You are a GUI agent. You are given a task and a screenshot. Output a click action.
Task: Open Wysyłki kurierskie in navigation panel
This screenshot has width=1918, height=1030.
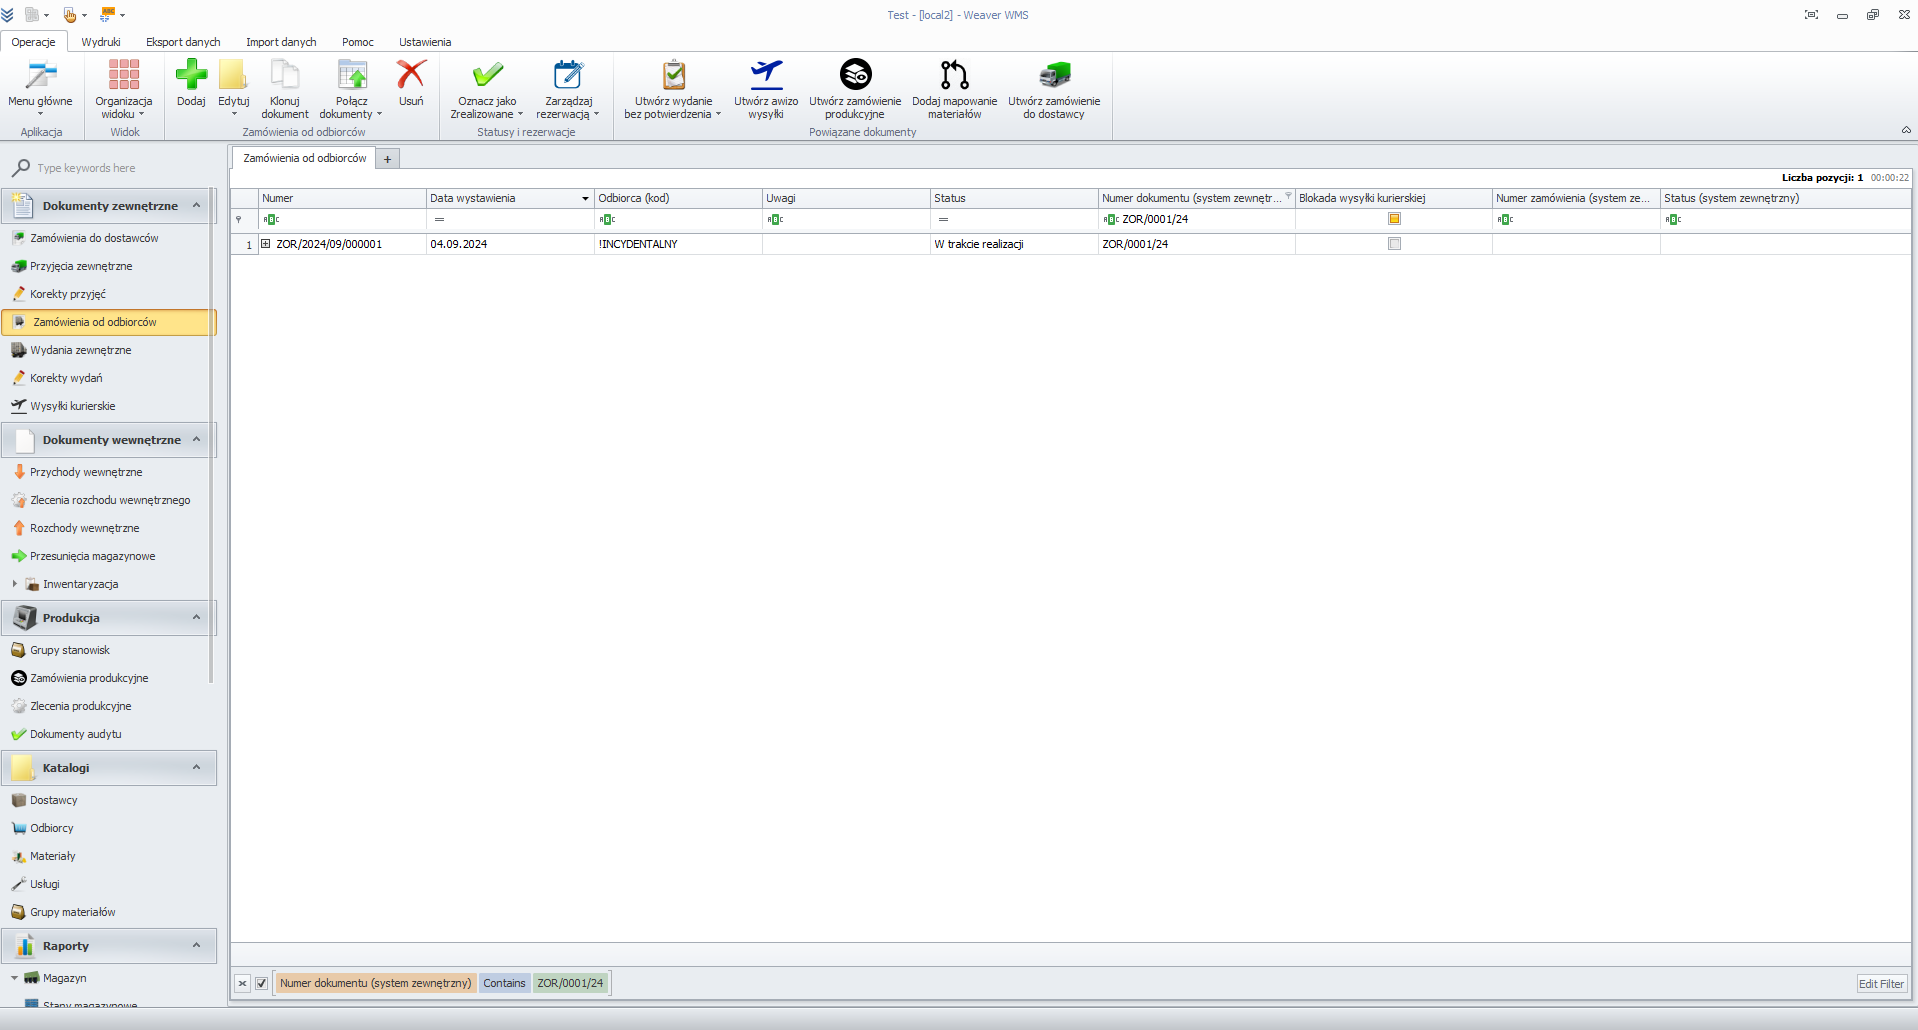(73, 406)
